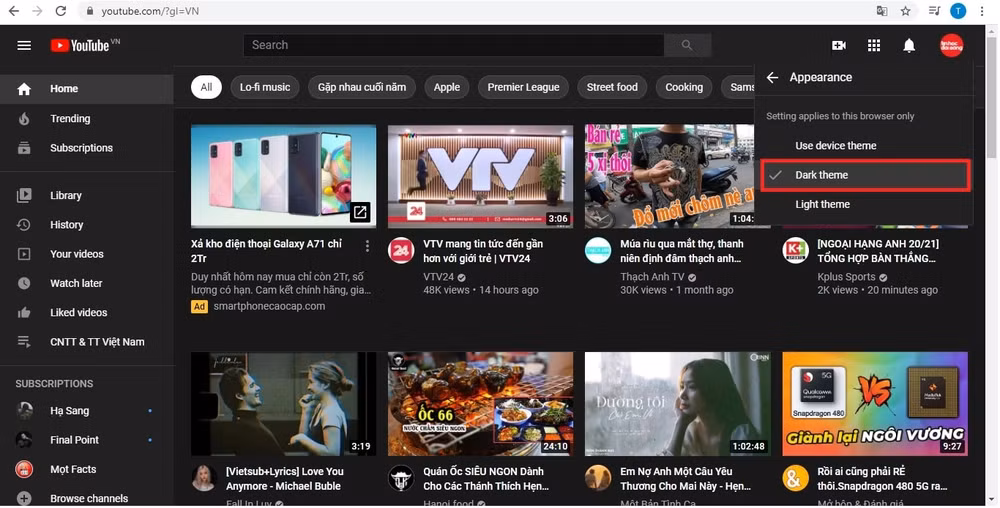This screenshot has width=1000, height=508.
Task: Open Watch later playlist
Action: [x=86, y=283]
